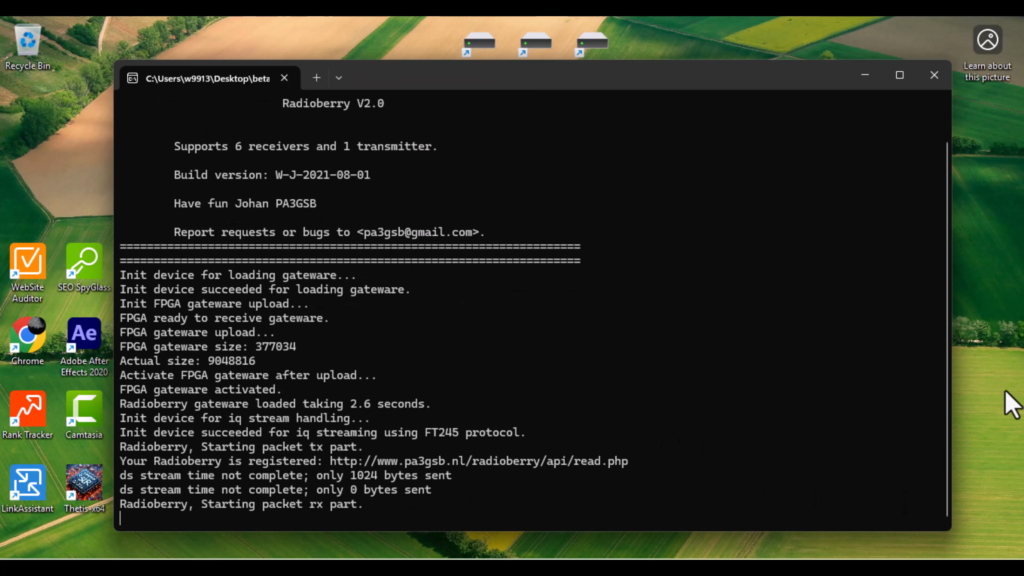This screenshot has width=1024, height=576.
Task: Open the middle drive shortcut on the desktop
Action: click(x=534, y=40)
